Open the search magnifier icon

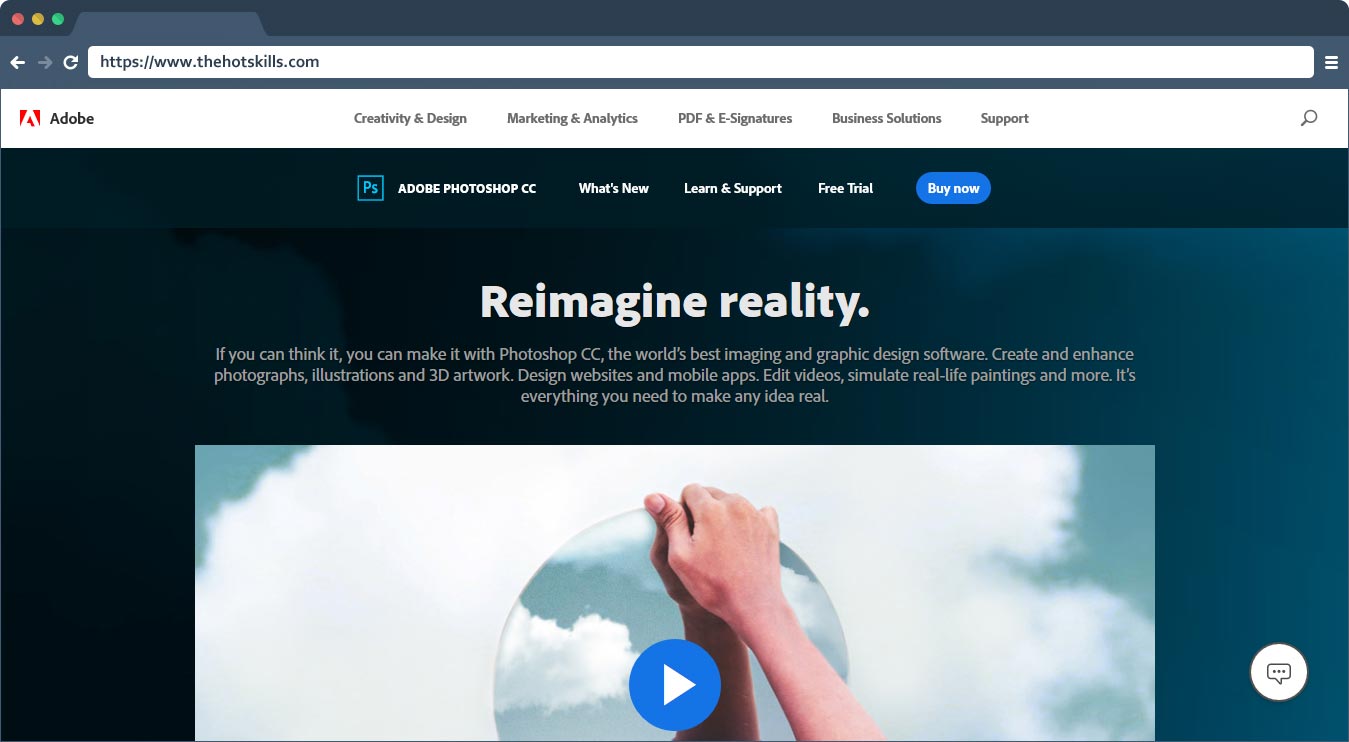coord(1308,118)
